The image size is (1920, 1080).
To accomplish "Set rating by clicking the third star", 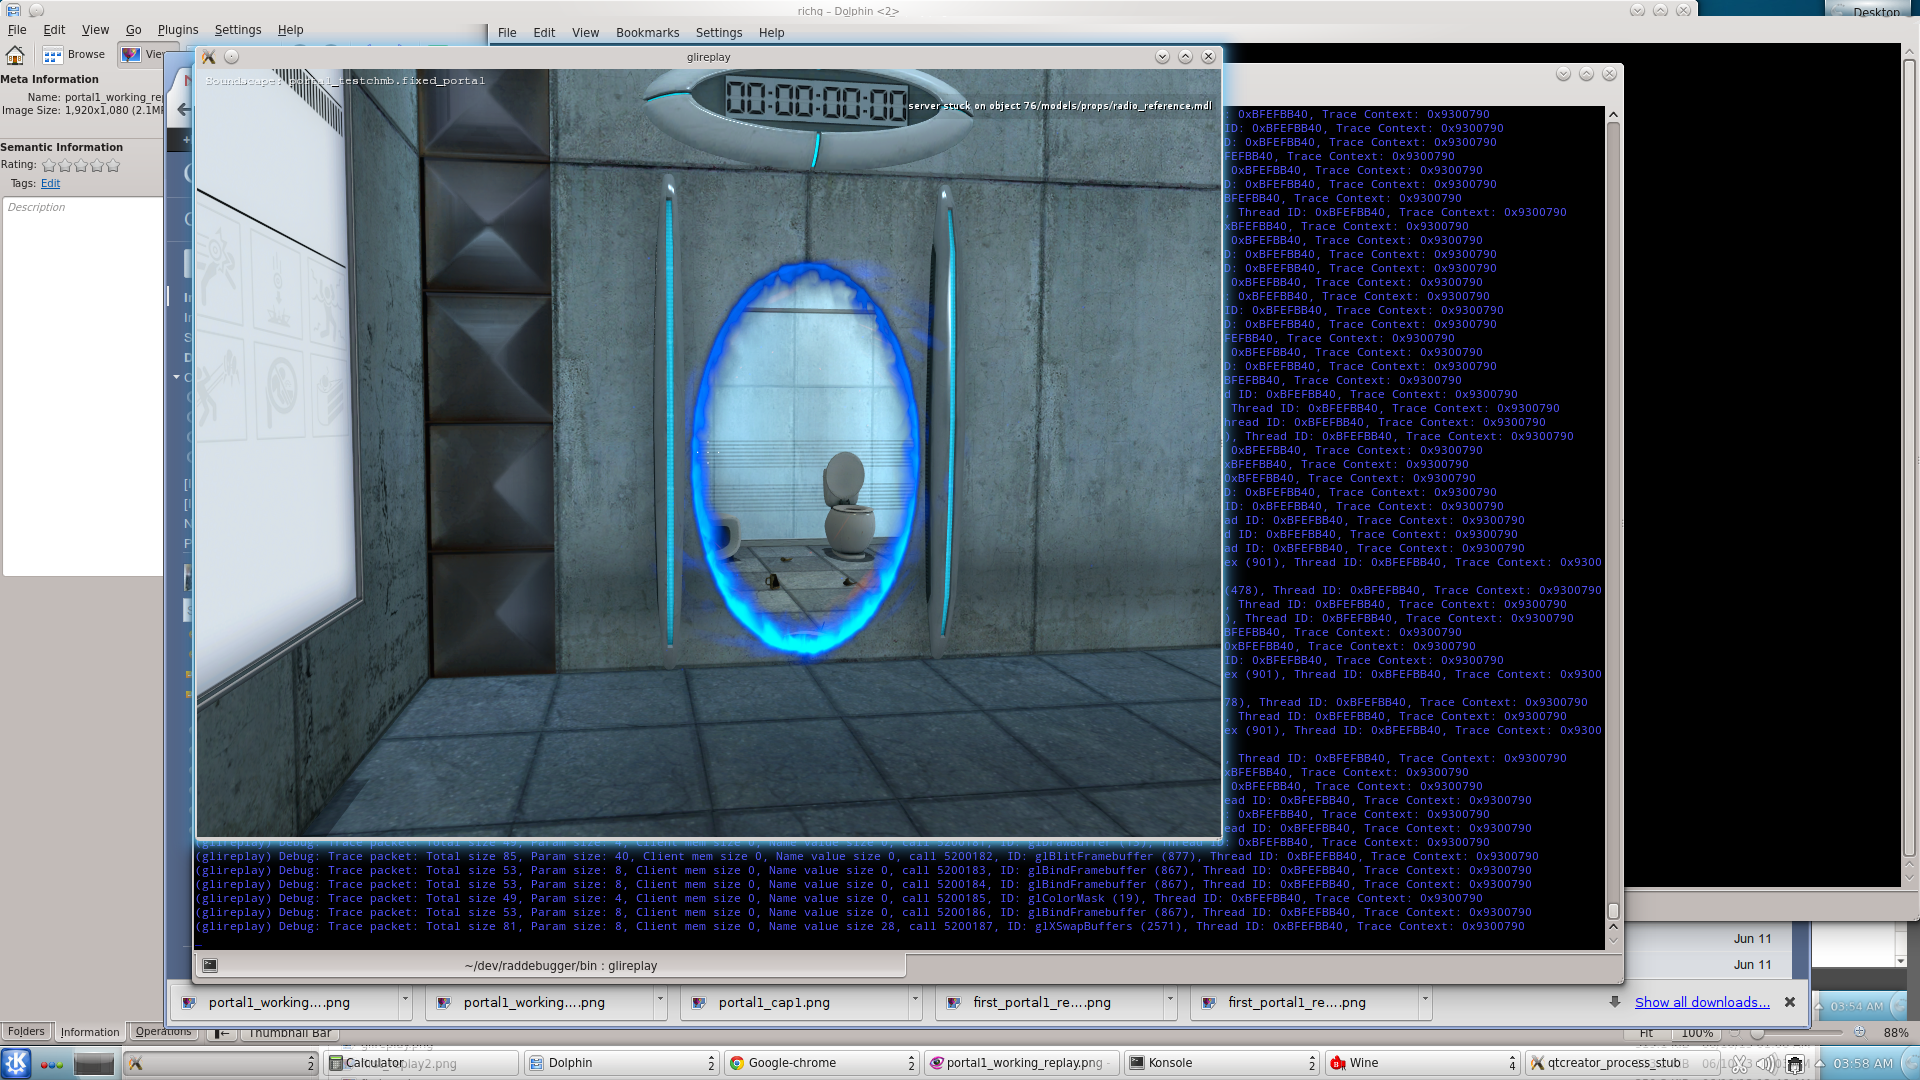I will 81,165.
